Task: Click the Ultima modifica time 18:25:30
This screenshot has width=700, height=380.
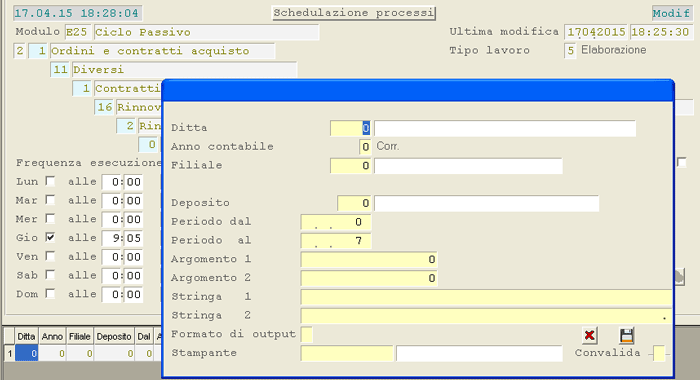Action: [x=662, y=32]
